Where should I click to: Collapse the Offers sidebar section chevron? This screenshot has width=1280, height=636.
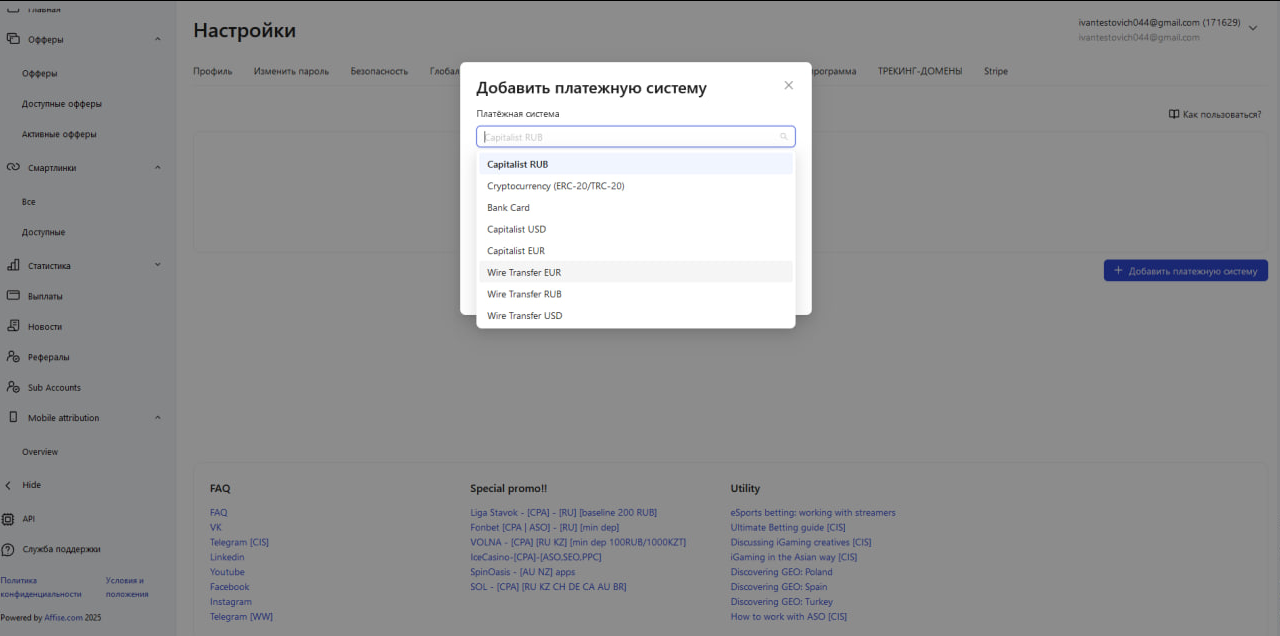(x=158, y=39)
